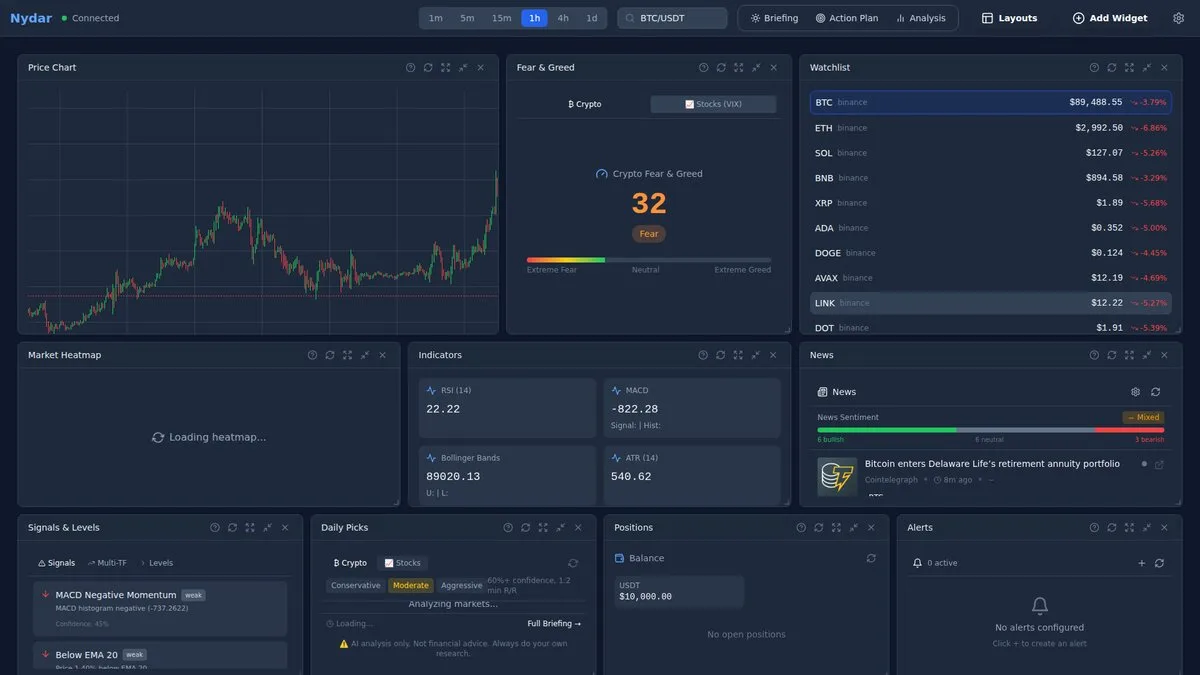This screenshot has width=1200, height=675.
Task: Follow the Full Briefing link
Action: 554,624
